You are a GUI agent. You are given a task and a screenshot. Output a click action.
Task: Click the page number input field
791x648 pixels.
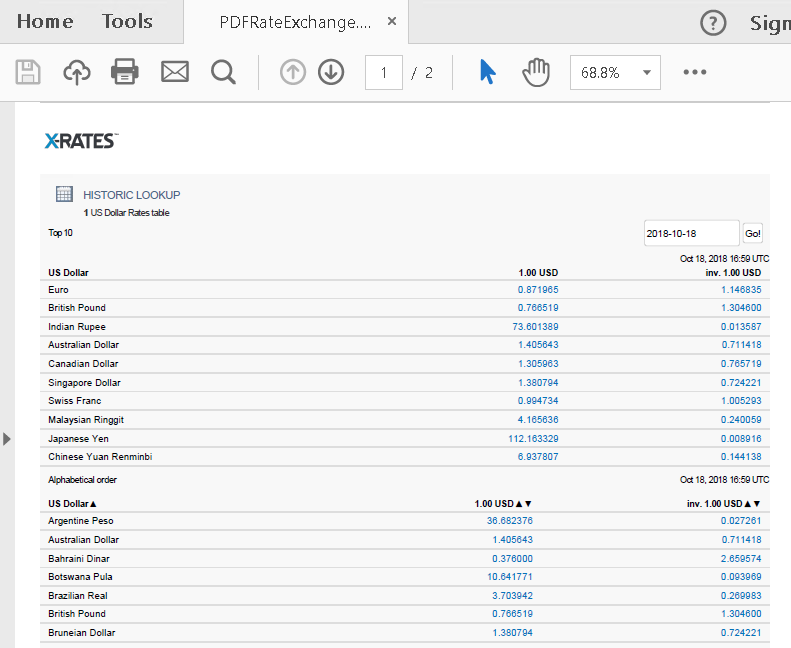(384, 73)
